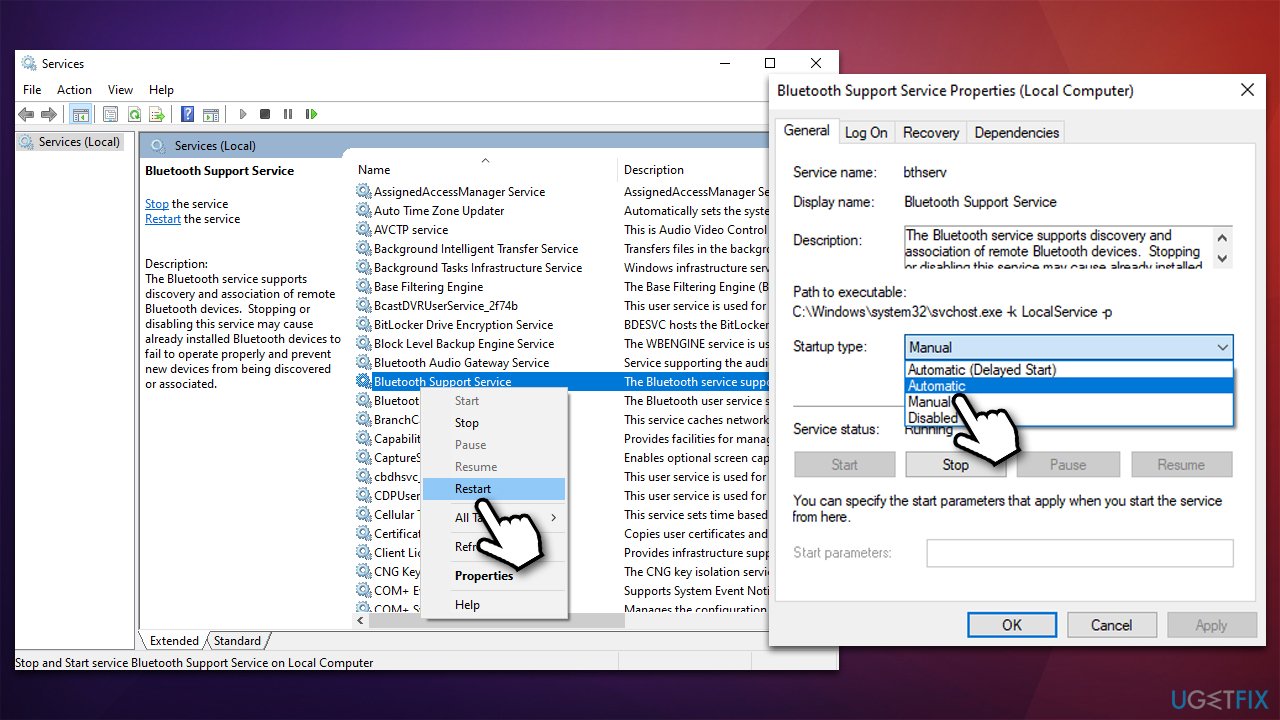Click gear icon beside Base Filtering Engine
Screen dimensions: 1280x720
pyautogui.click(x=364, y=286)
